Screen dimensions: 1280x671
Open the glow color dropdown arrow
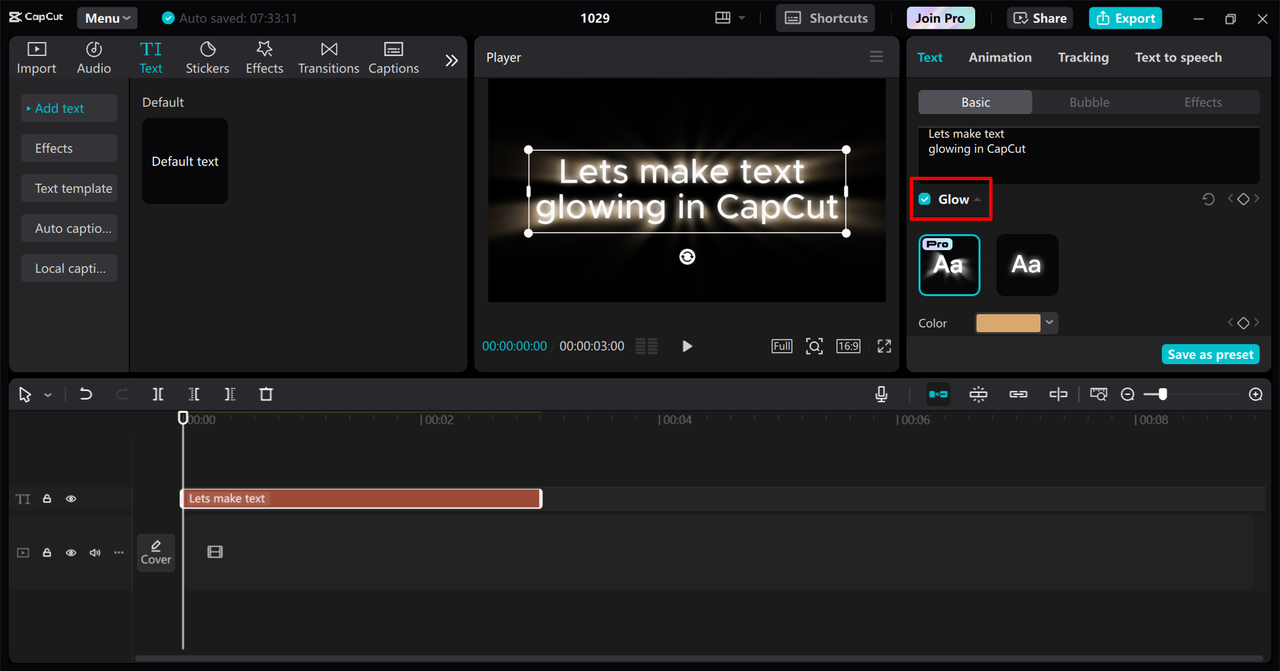click(x=1049, y=323)
